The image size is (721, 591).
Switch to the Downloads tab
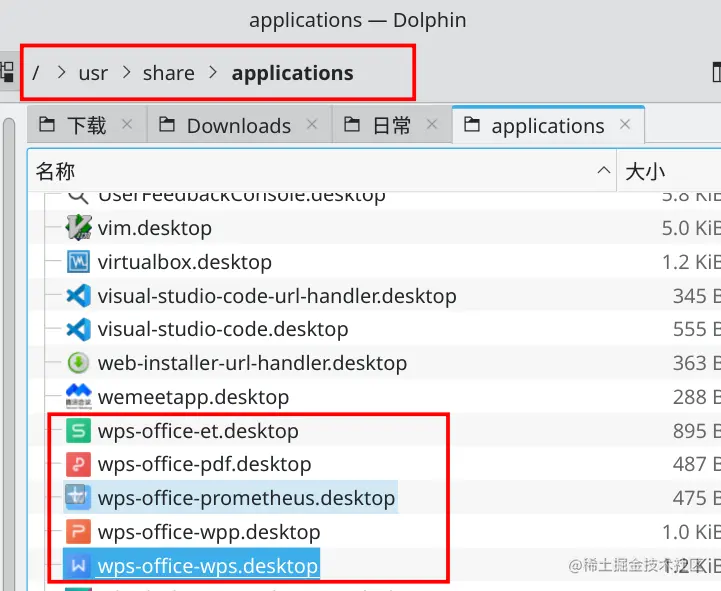click(x=238, y=126)
